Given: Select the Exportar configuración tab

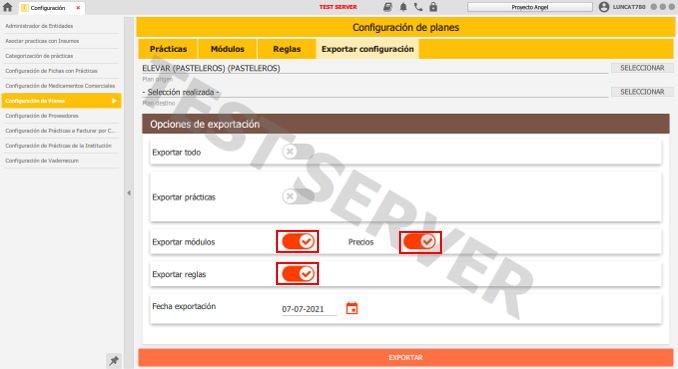Looking at the screenshot, I should (368, 49).
